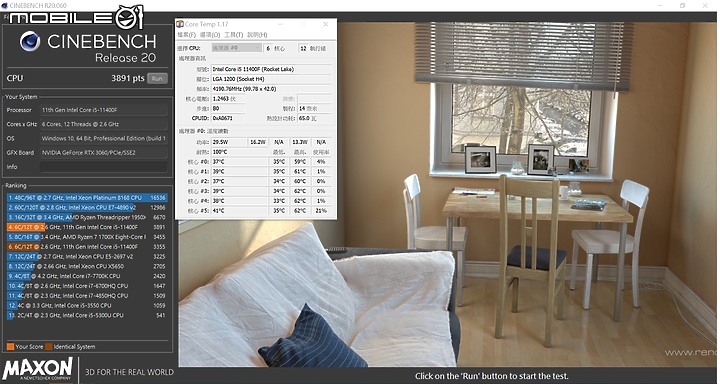Viewport: 720px width, 384px height.
Task: Open the 說明(H) menu in Core Temp
Action: (257, 35)
